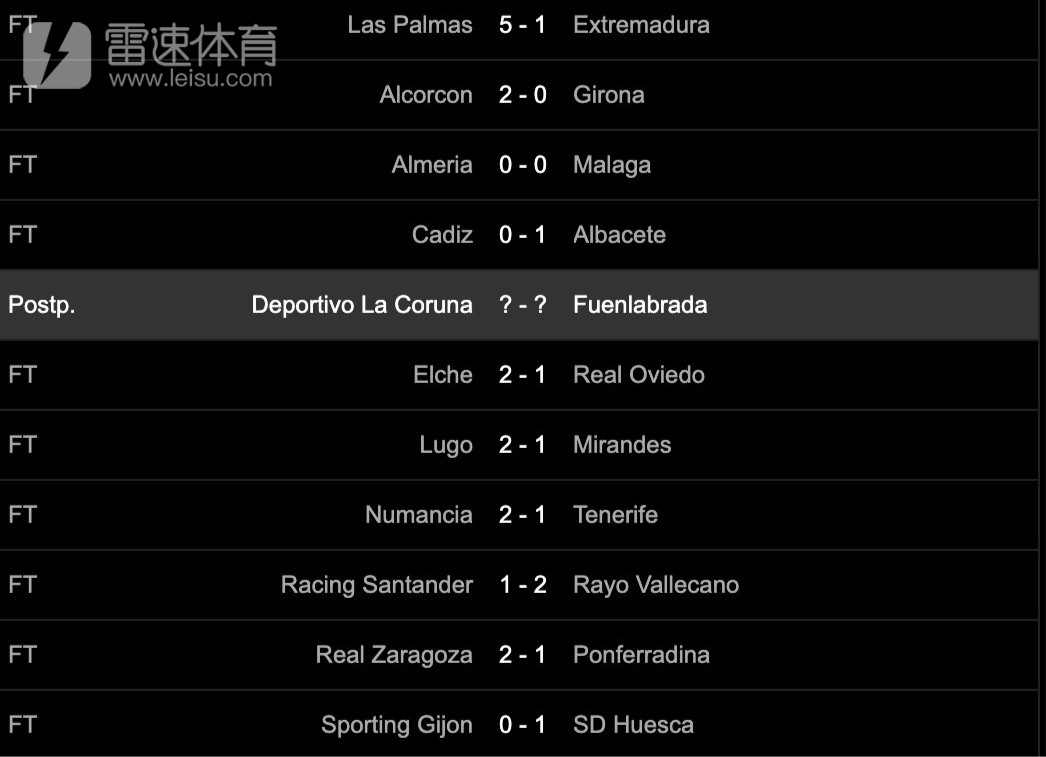1046x757 pixels.
Task: Select the Deportivo La Coruna team name
Action: tap(362, 305)
